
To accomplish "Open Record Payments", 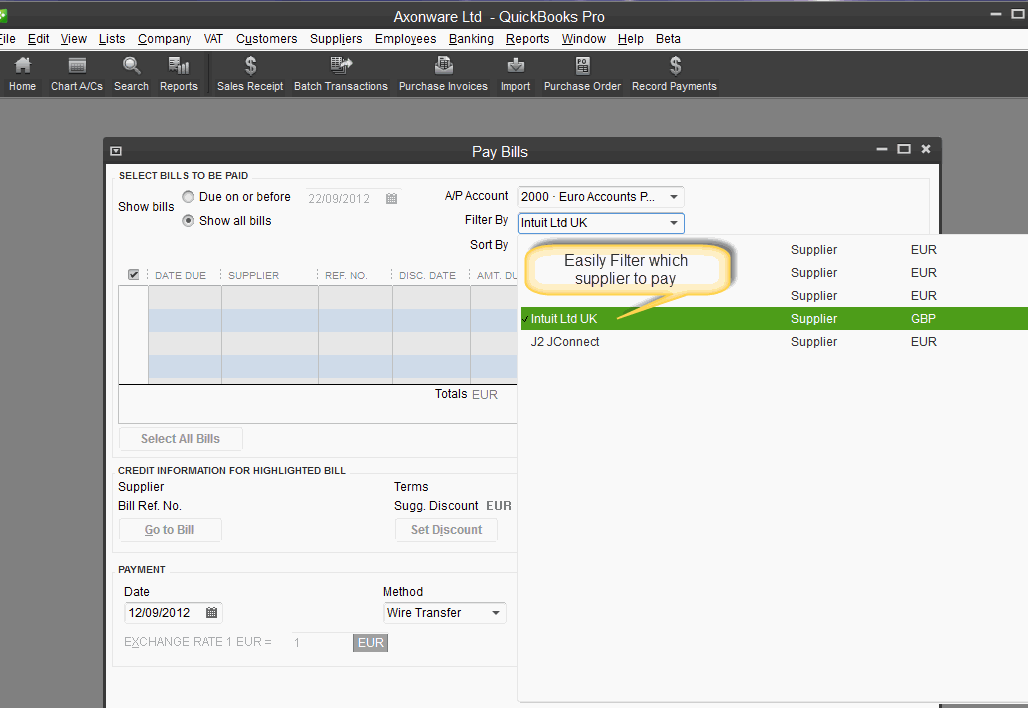I will [x=674, y=74].
